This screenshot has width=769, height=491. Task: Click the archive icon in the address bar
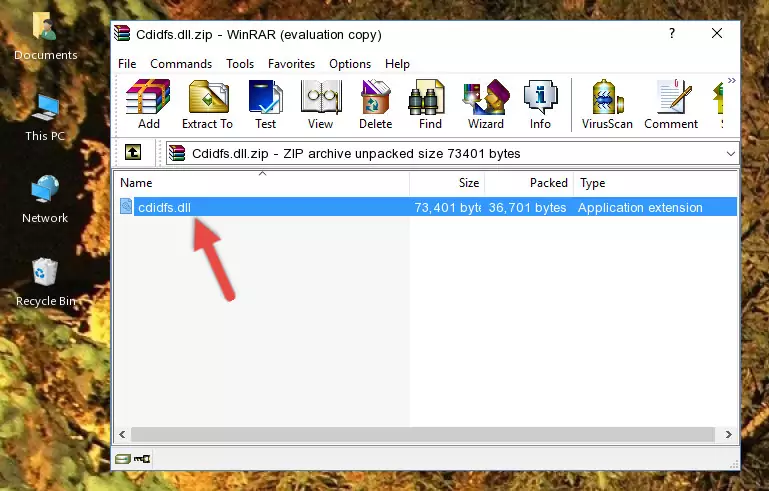point(177,154)
